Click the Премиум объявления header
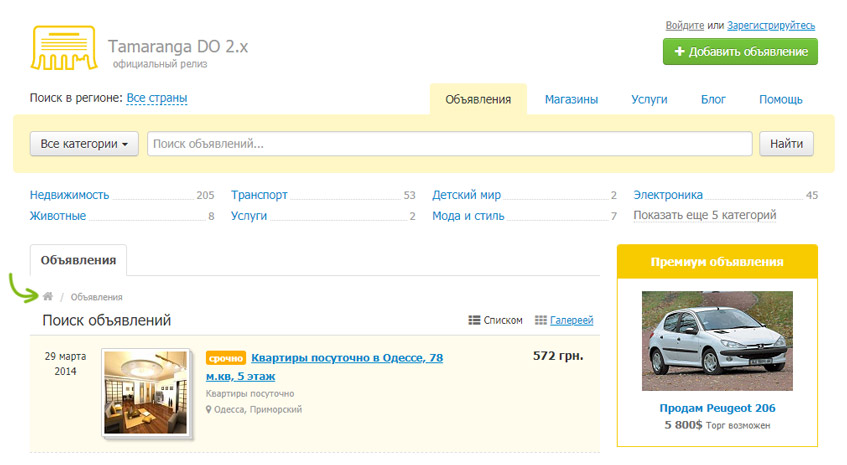The width and height of the screenshot is (847, 465). pos(717,262)
